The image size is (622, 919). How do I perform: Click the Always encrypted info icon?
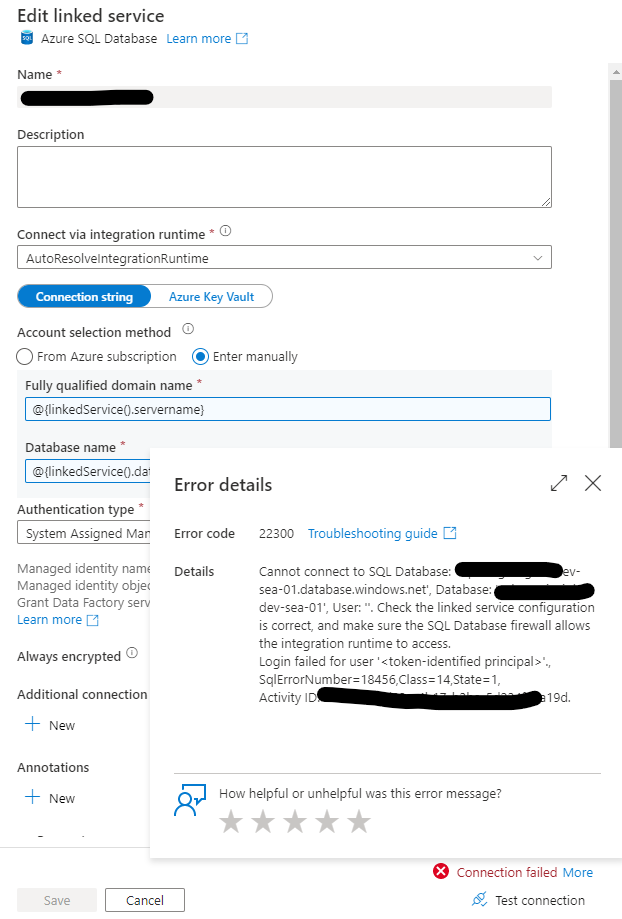(x=132, y=653)
